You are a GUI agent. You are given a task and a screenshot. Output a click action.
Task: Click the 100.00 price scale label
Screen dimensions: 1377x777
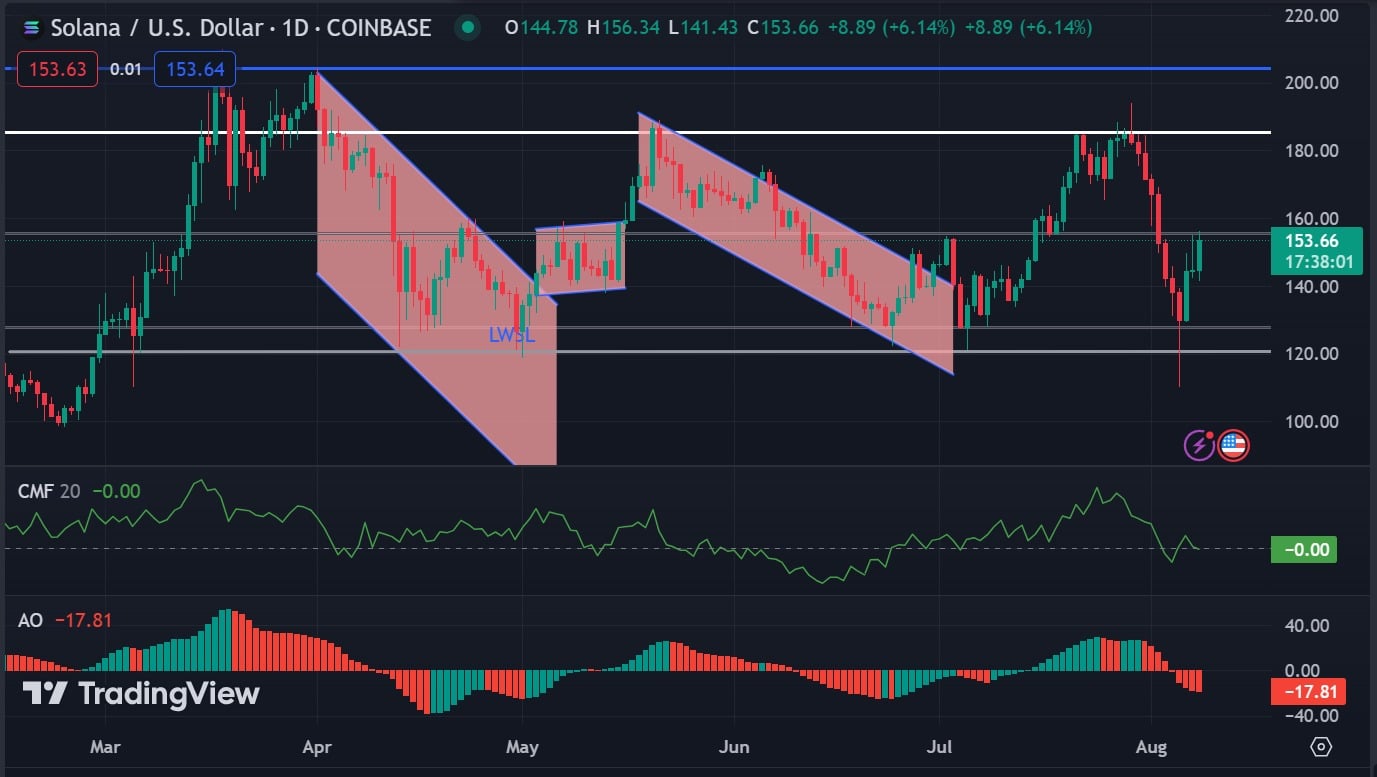click(x=1310, y=421)
